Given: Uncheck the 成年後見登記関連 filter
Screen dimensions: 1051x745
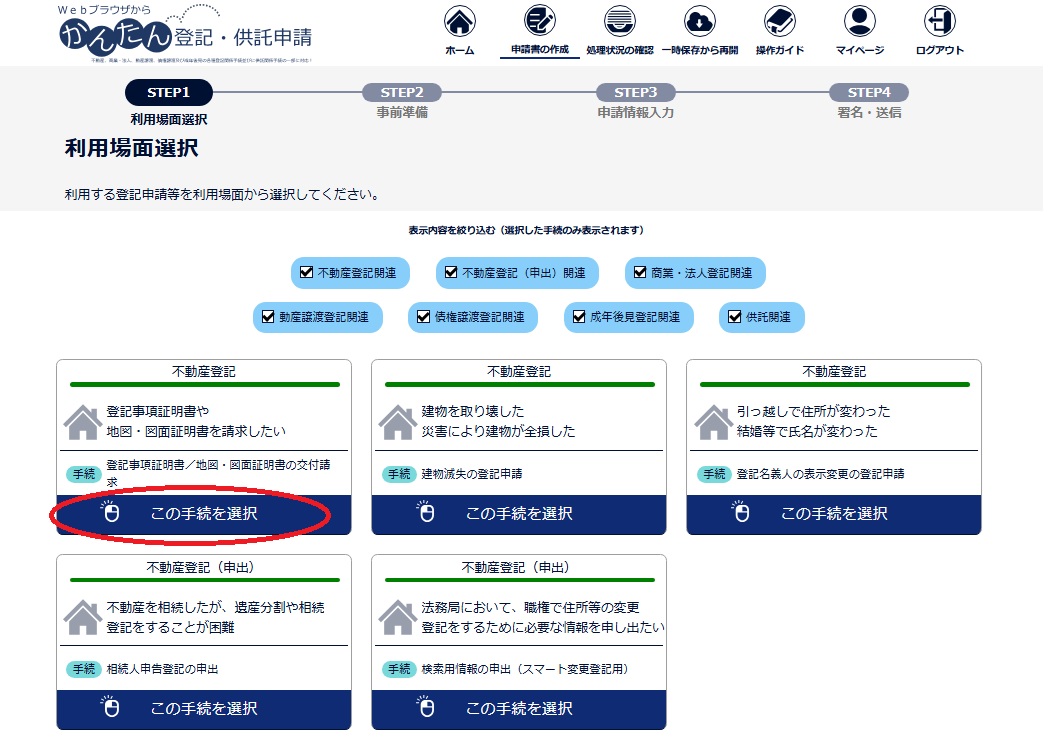Looking at the screenshot, I should [x=578, y=317].
